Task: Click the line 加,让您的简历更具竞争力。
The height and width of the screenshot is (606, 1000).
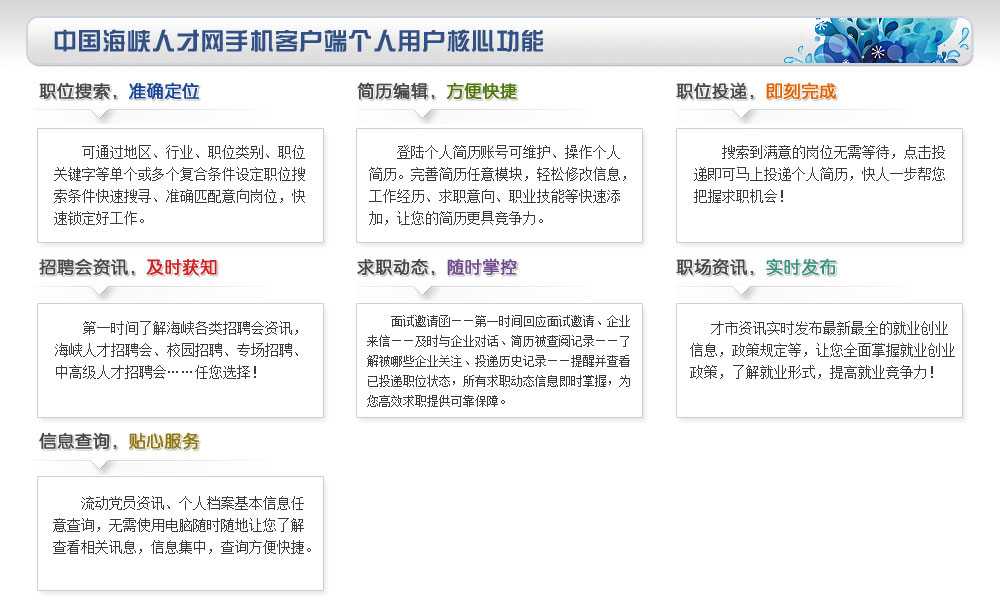Action: click(x=457, y=219)
